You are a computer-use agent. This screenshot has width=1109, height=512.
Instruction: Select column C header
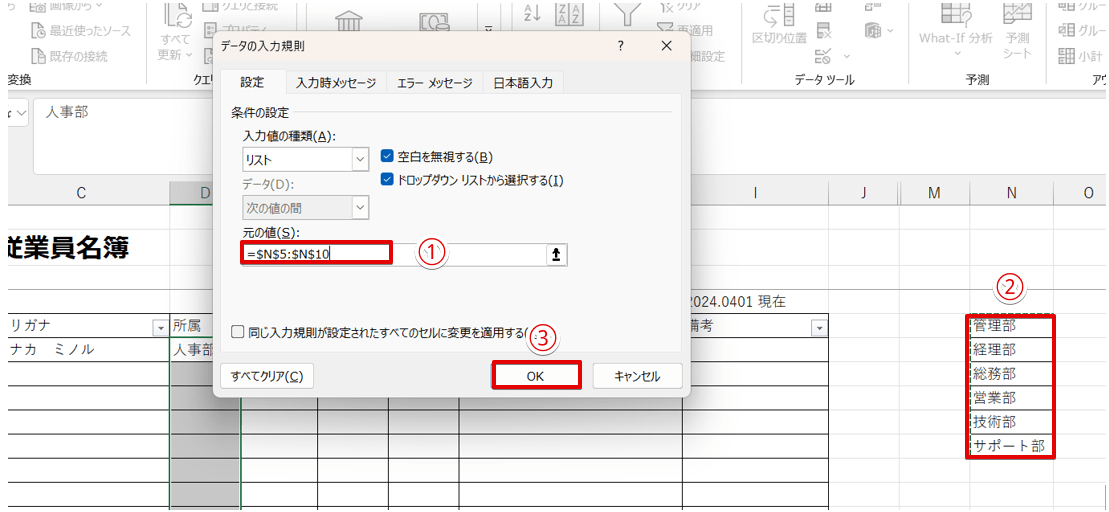point(81,193)
